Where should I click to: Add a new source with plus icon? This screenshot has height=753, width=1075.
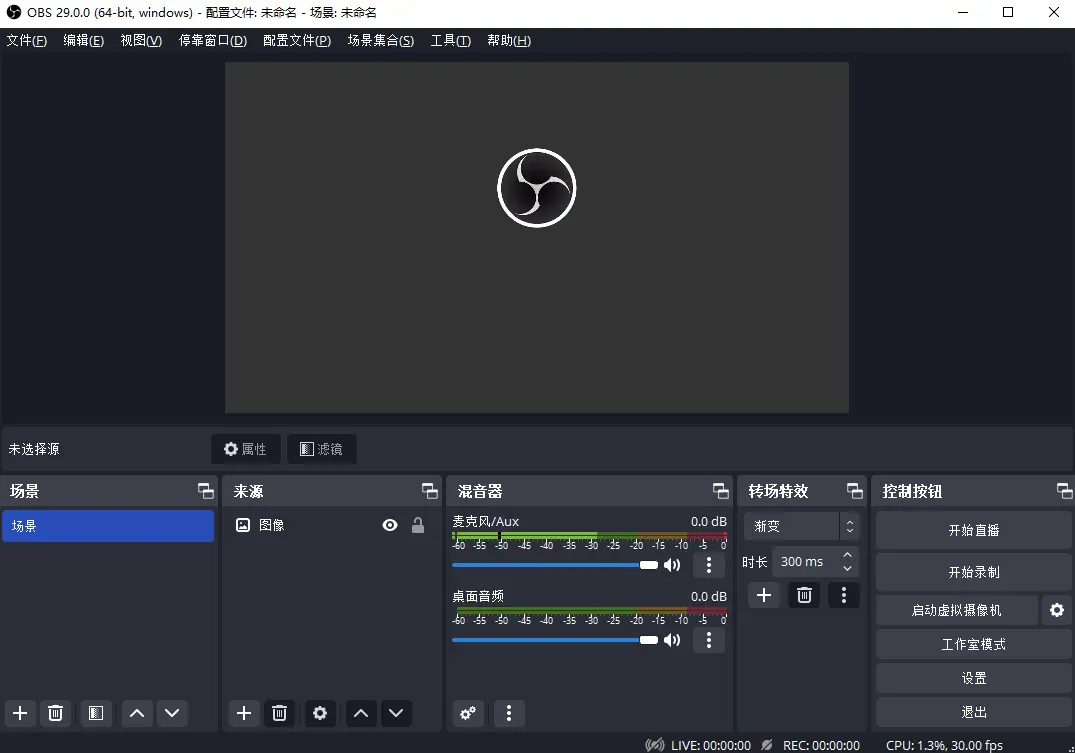coord(243,713)
